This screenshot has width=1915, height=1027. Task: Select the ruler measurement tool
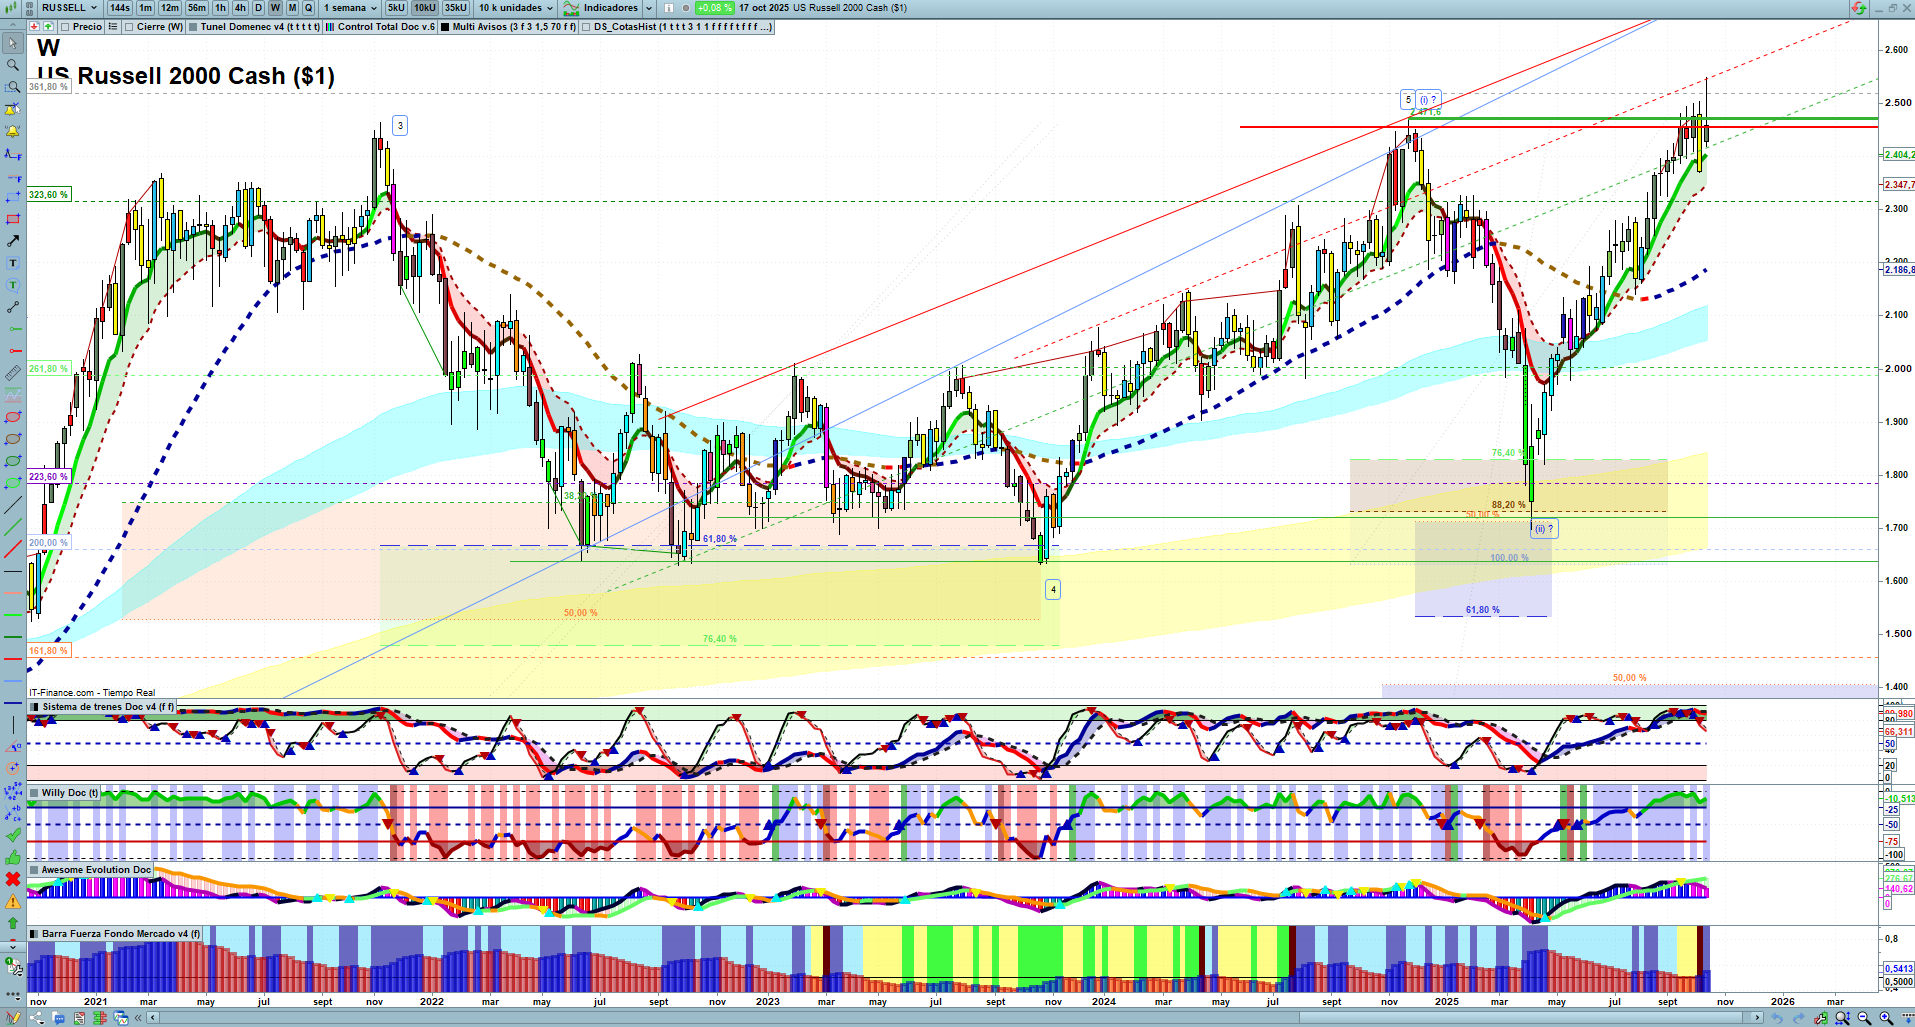click(x=13, y=373)
